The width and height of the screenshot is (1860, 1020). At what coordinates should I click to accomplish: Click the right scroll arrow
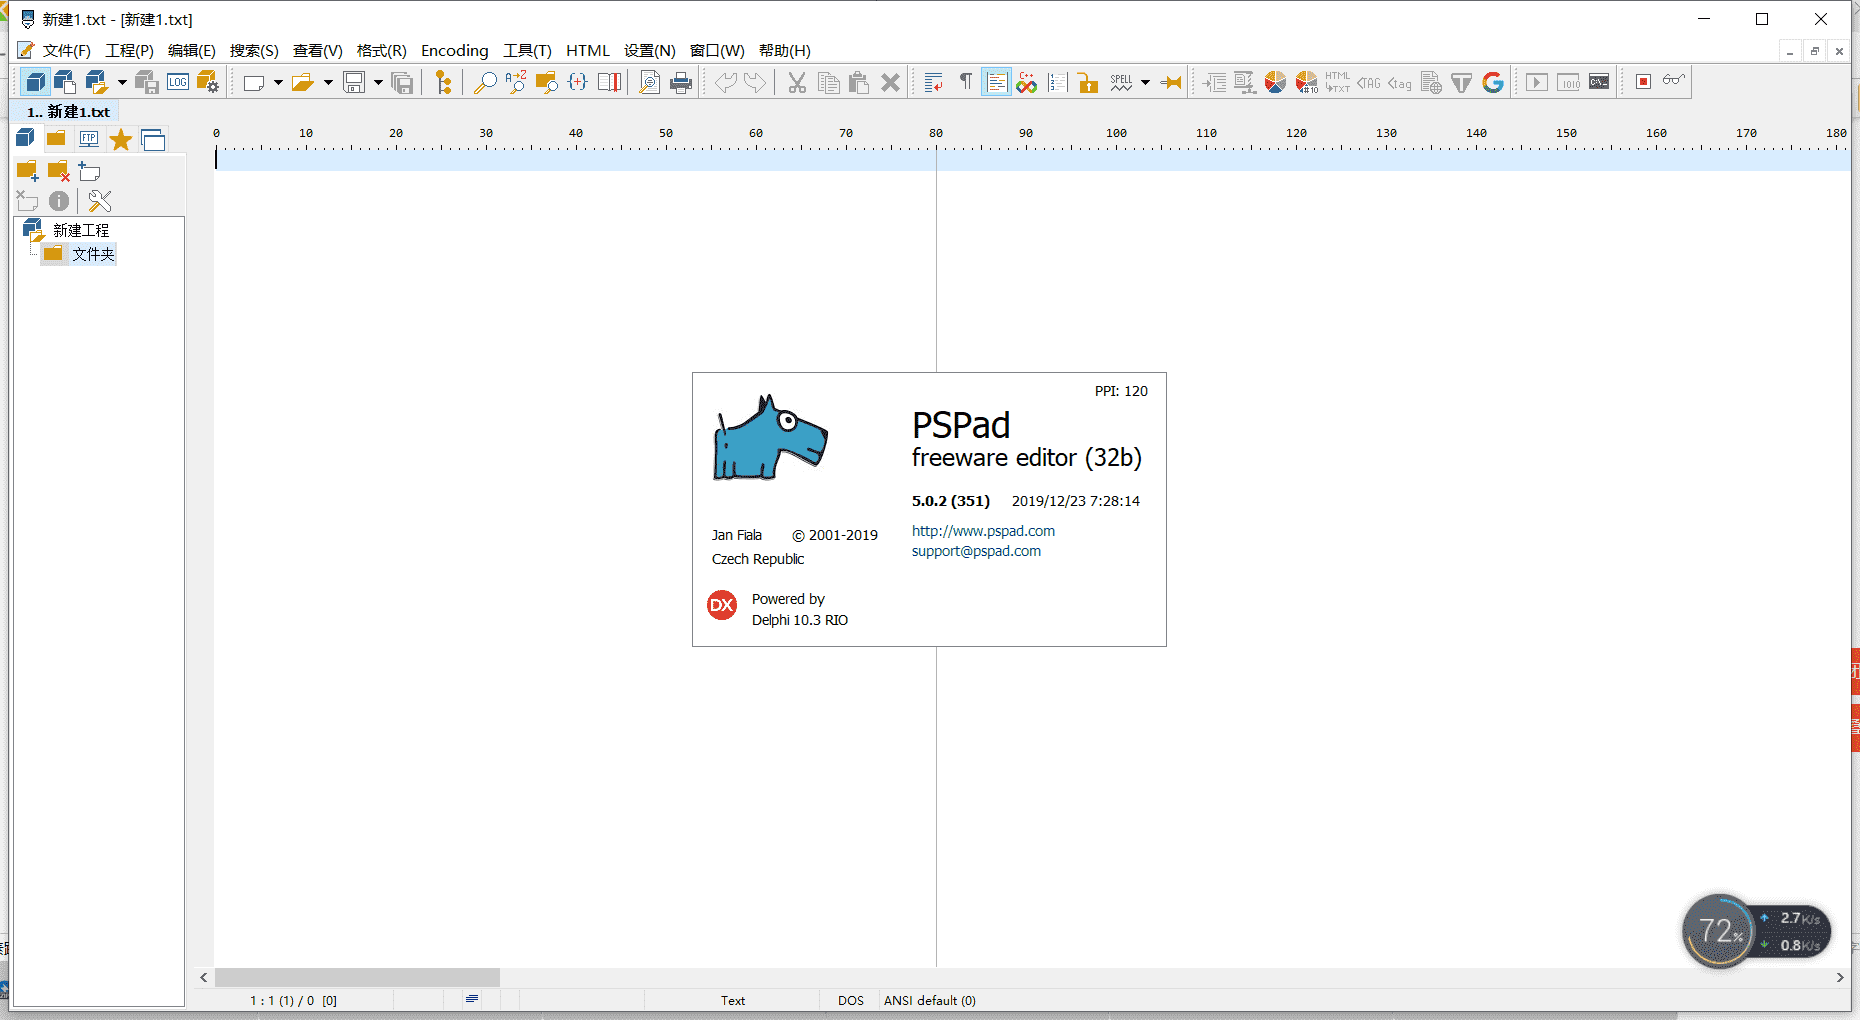coord(1840,977)
